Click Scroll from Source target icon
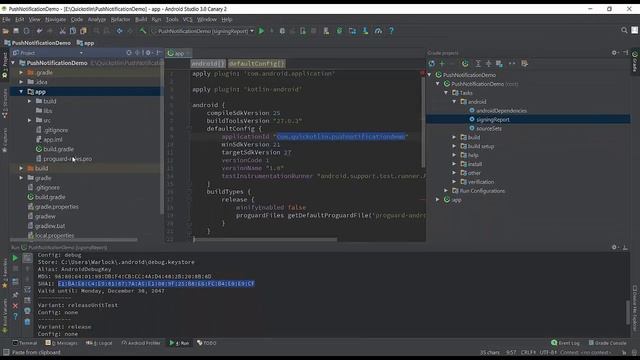640x360 pixels. tap(129, 53)
